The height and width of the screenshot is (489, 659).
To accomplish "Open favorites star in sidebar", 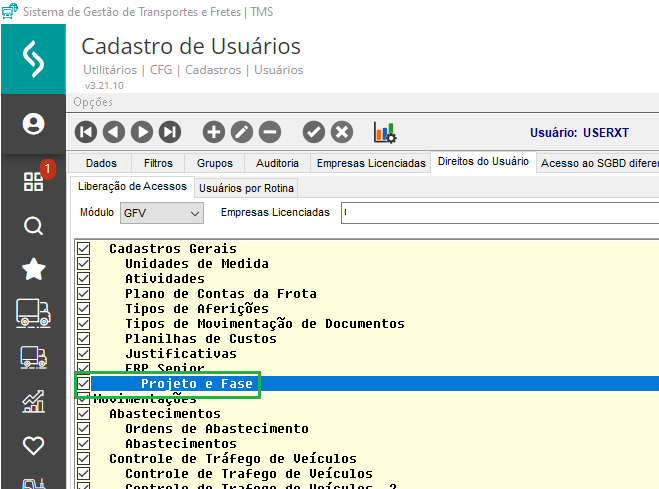I will point(33,269).
